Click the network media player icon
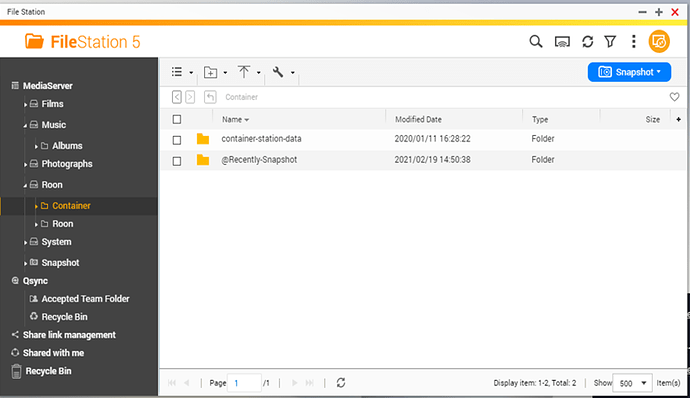The height and width of the screenshot is (398, 690). coord(562,42)
